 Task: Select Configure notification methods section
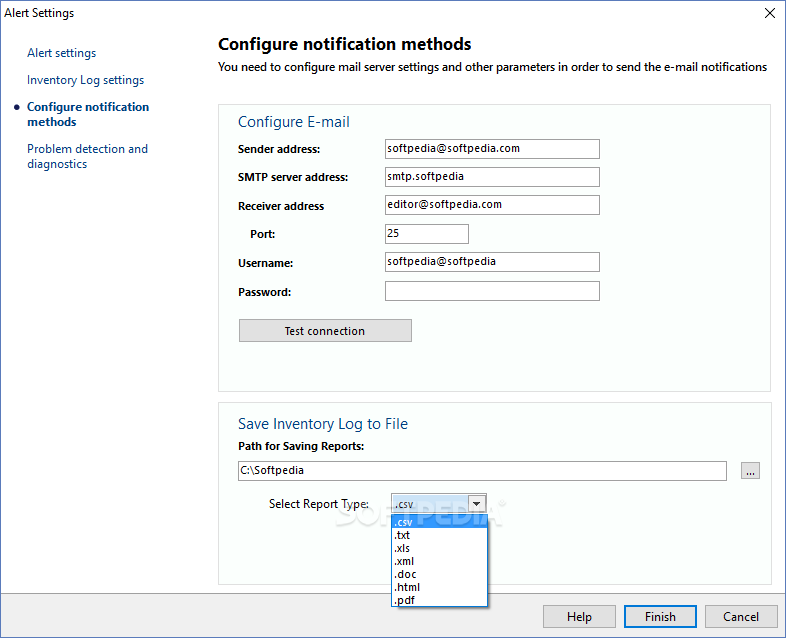point(88,114)
